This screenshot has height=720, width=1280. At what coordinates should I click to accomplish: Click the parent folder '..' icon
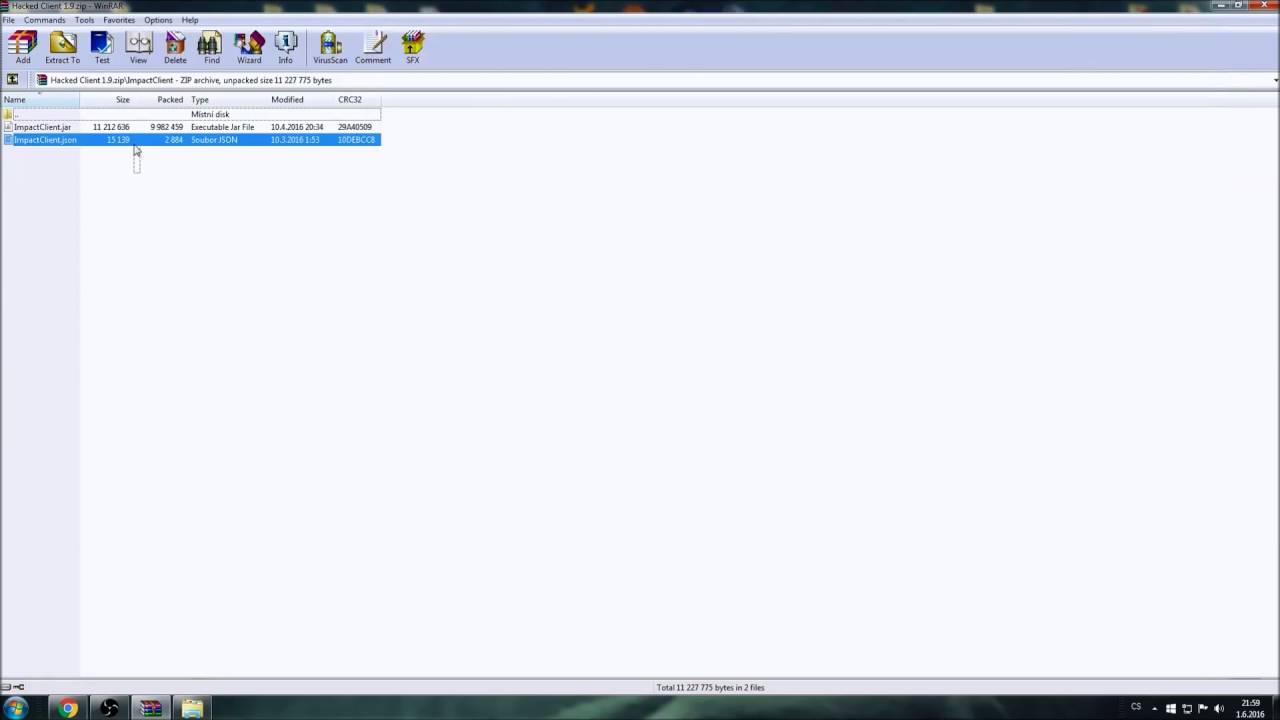[8, 114]
